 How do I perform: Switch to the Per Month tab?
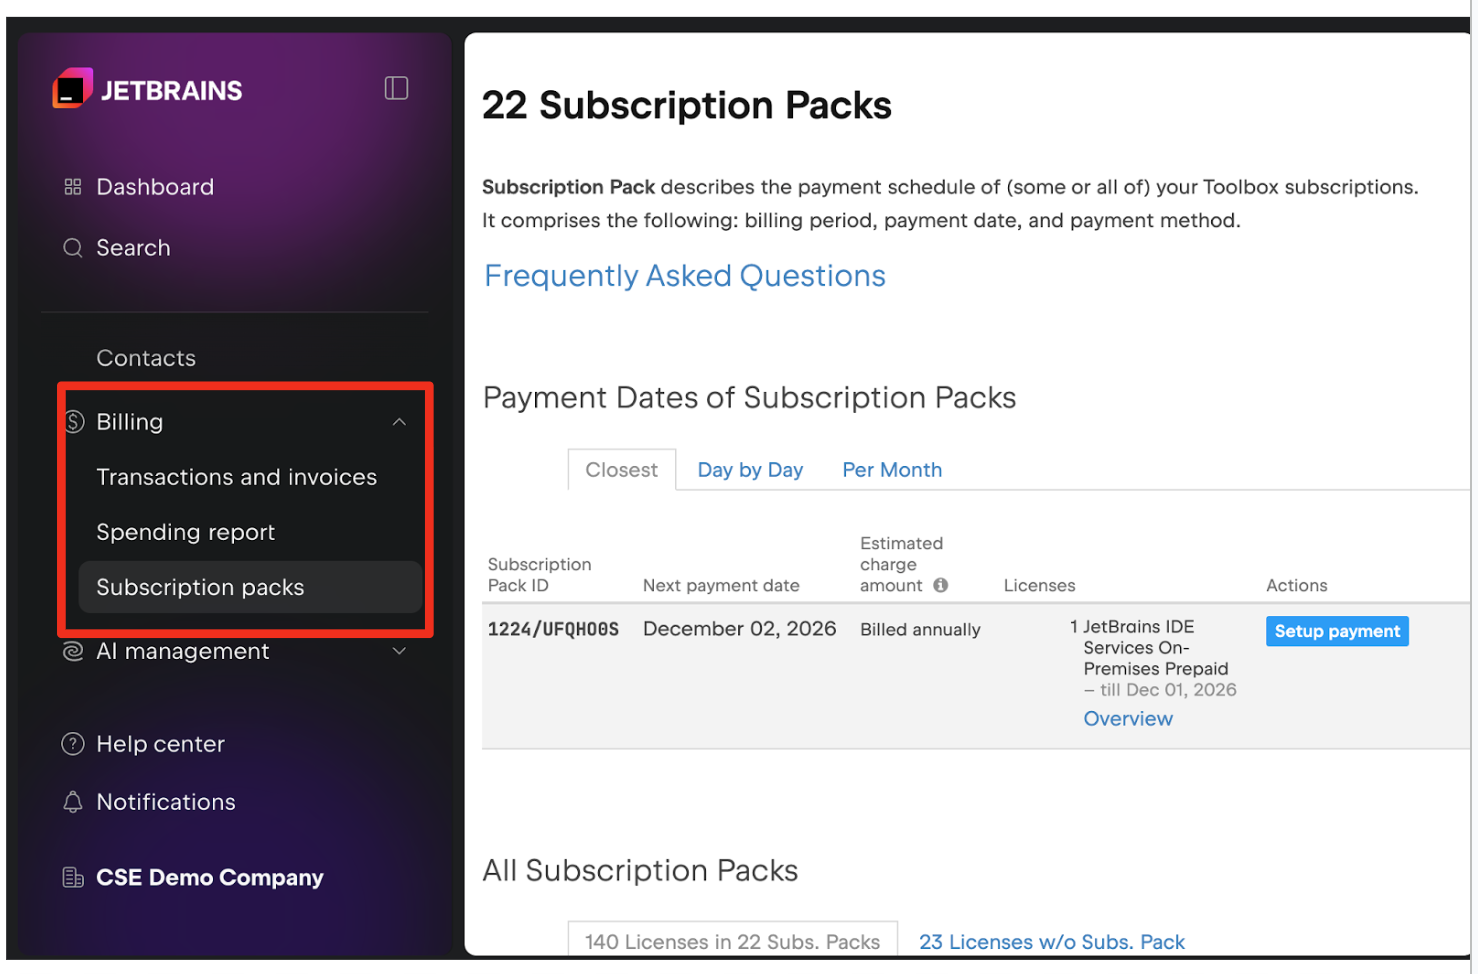[x=891, y=470]
